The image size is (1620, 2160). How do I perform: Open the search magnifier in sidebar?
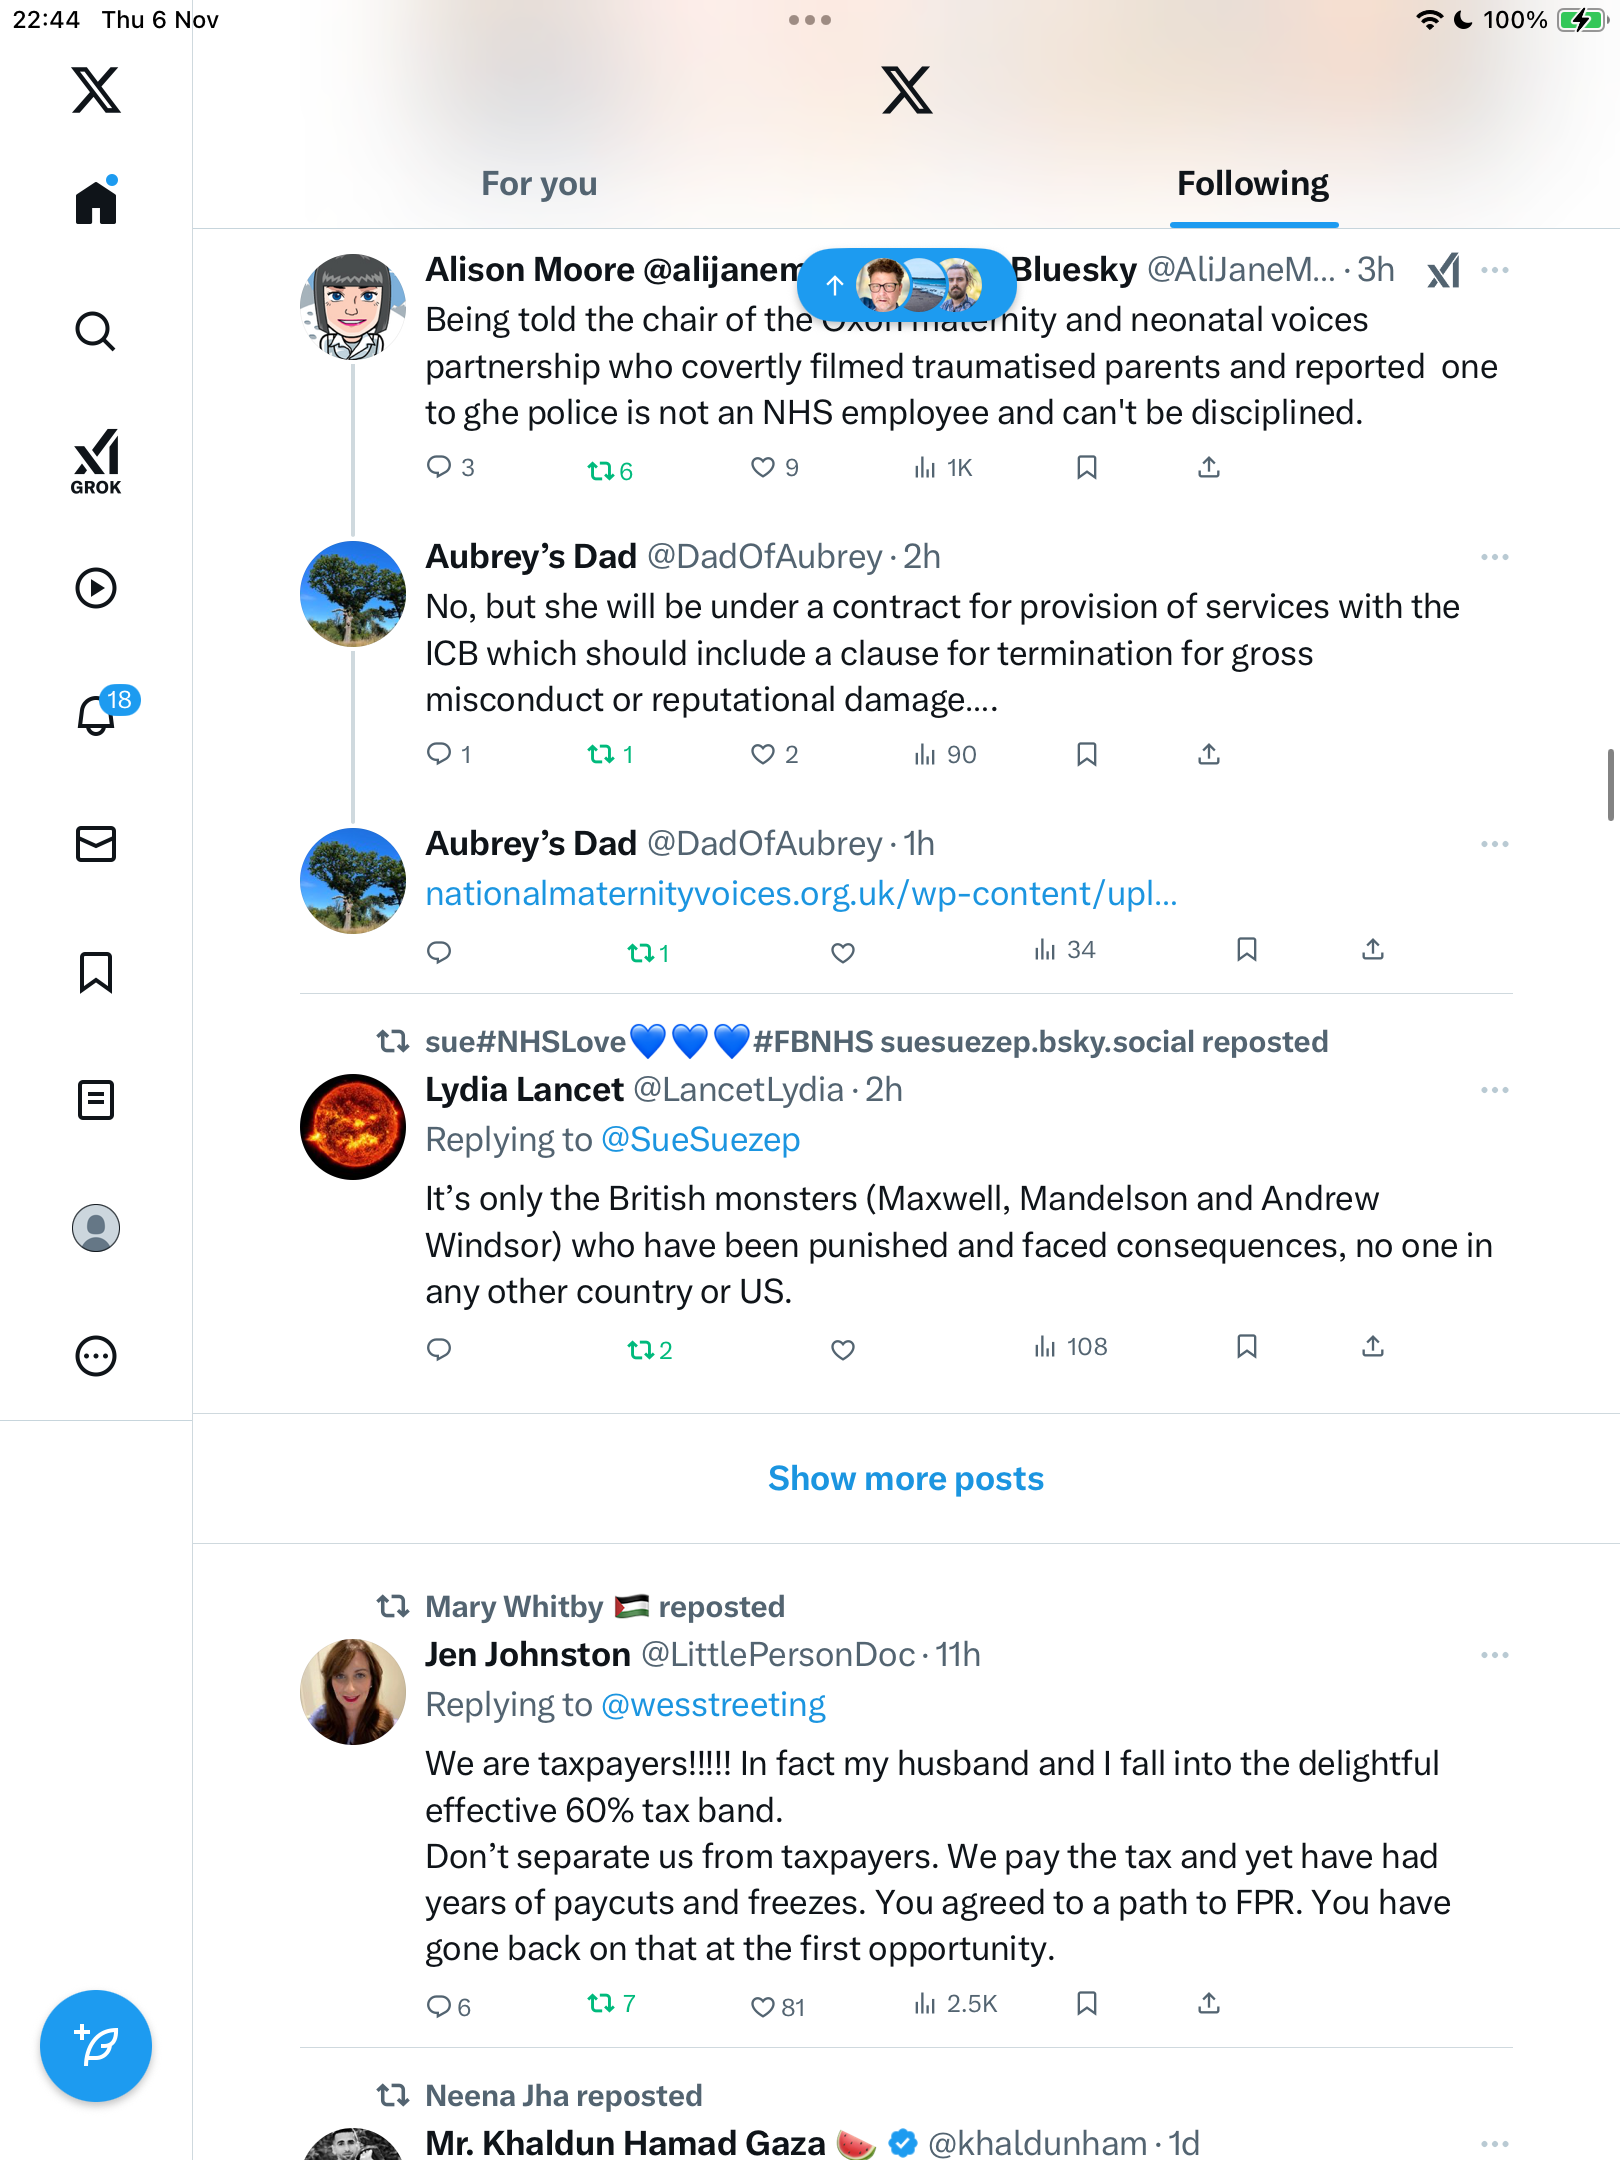coord(96,331)
